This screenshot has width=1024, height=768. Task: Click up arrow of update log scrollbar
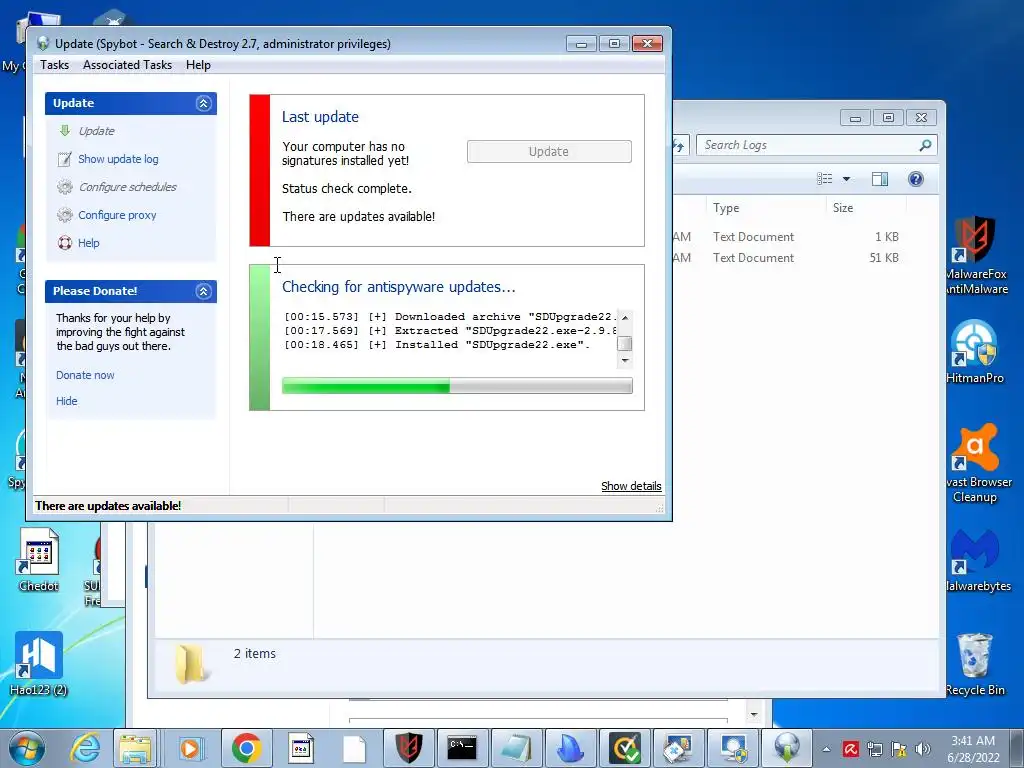pyautogui.click(x=625, y=317)
